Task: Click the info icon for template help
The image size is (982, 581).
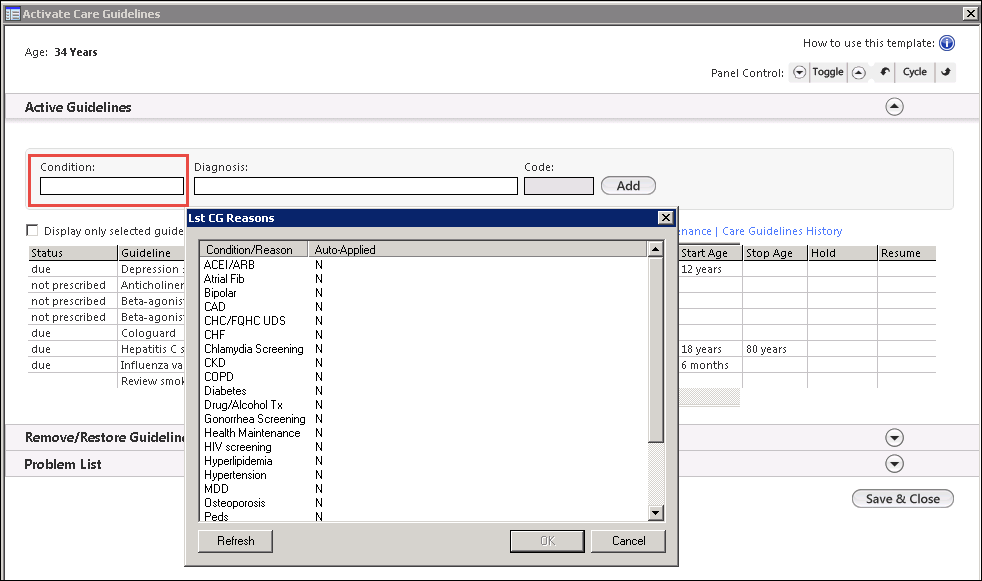Action: 947,43
